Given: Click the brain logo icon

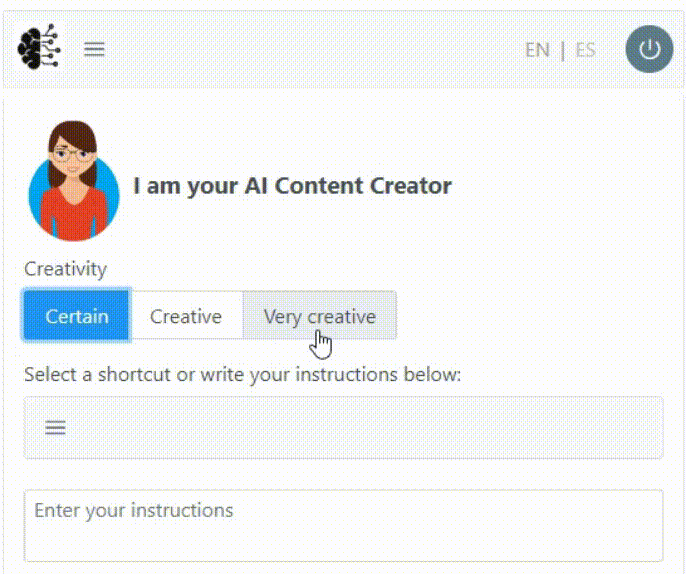Looking at the screenshot, I should point(39,48).
